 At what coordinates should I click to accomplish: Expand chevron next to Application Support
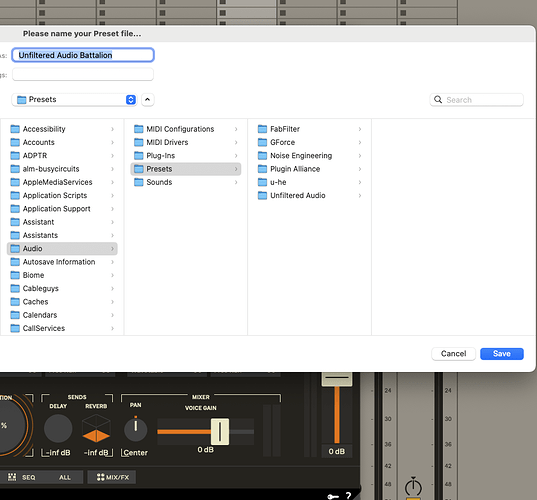coord(112,209)
